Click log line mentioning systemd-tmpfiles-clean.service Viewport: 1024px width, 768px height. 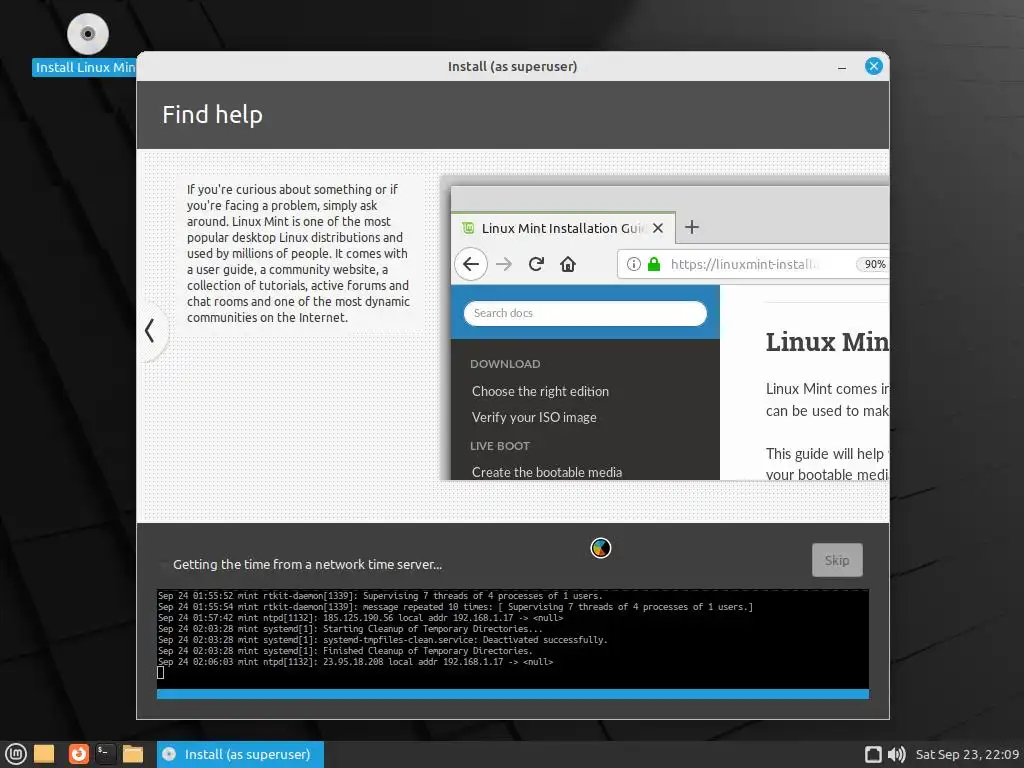click(x=383, y=640)
